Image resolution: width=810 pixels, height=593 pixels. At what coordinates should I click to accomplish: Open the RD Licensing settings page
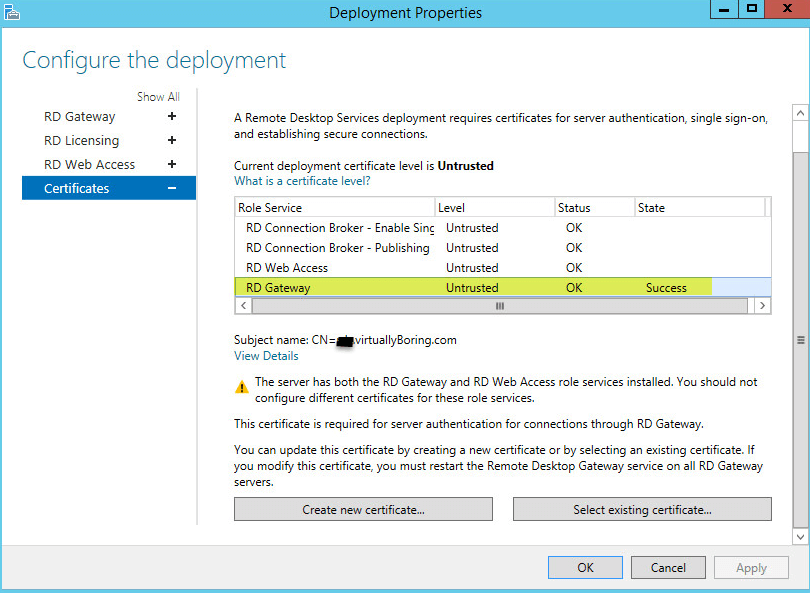click(x=82, y=141)
